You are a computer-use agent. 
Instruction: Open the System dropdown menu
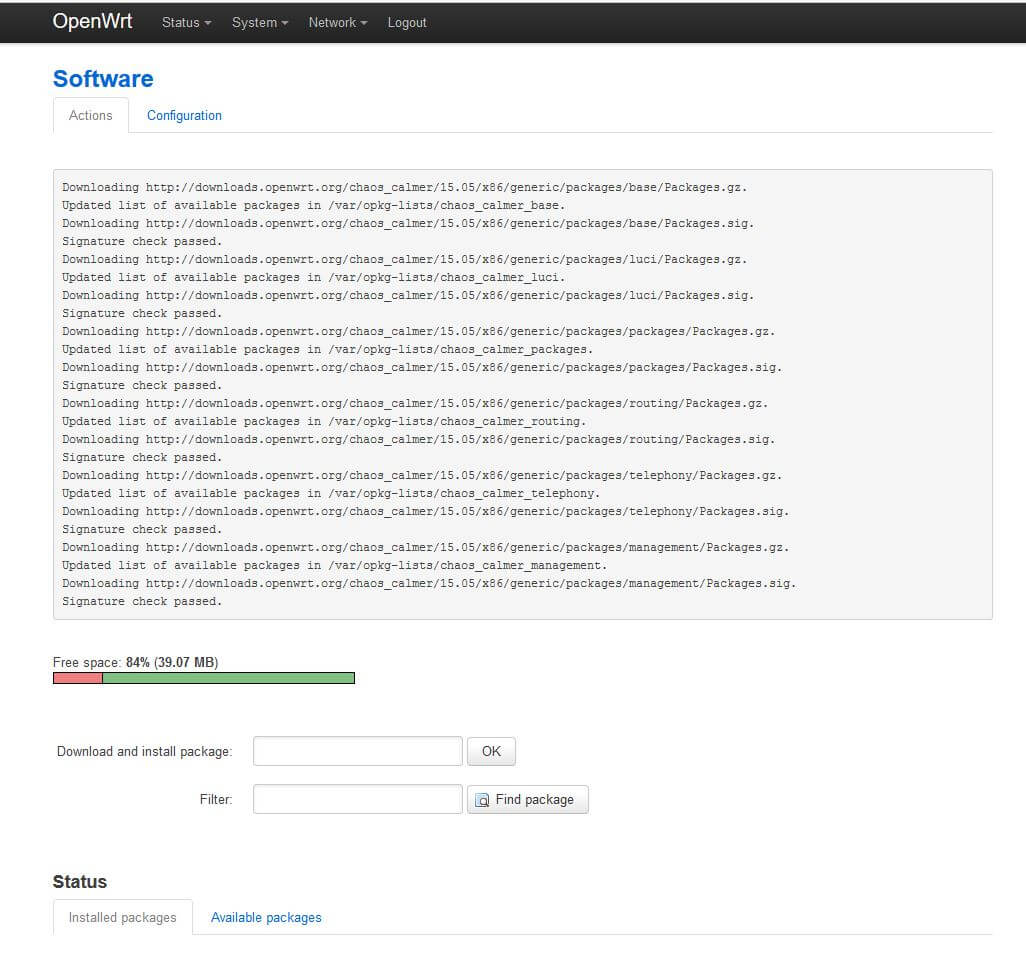pyautogui.click(x=260, y=22)
